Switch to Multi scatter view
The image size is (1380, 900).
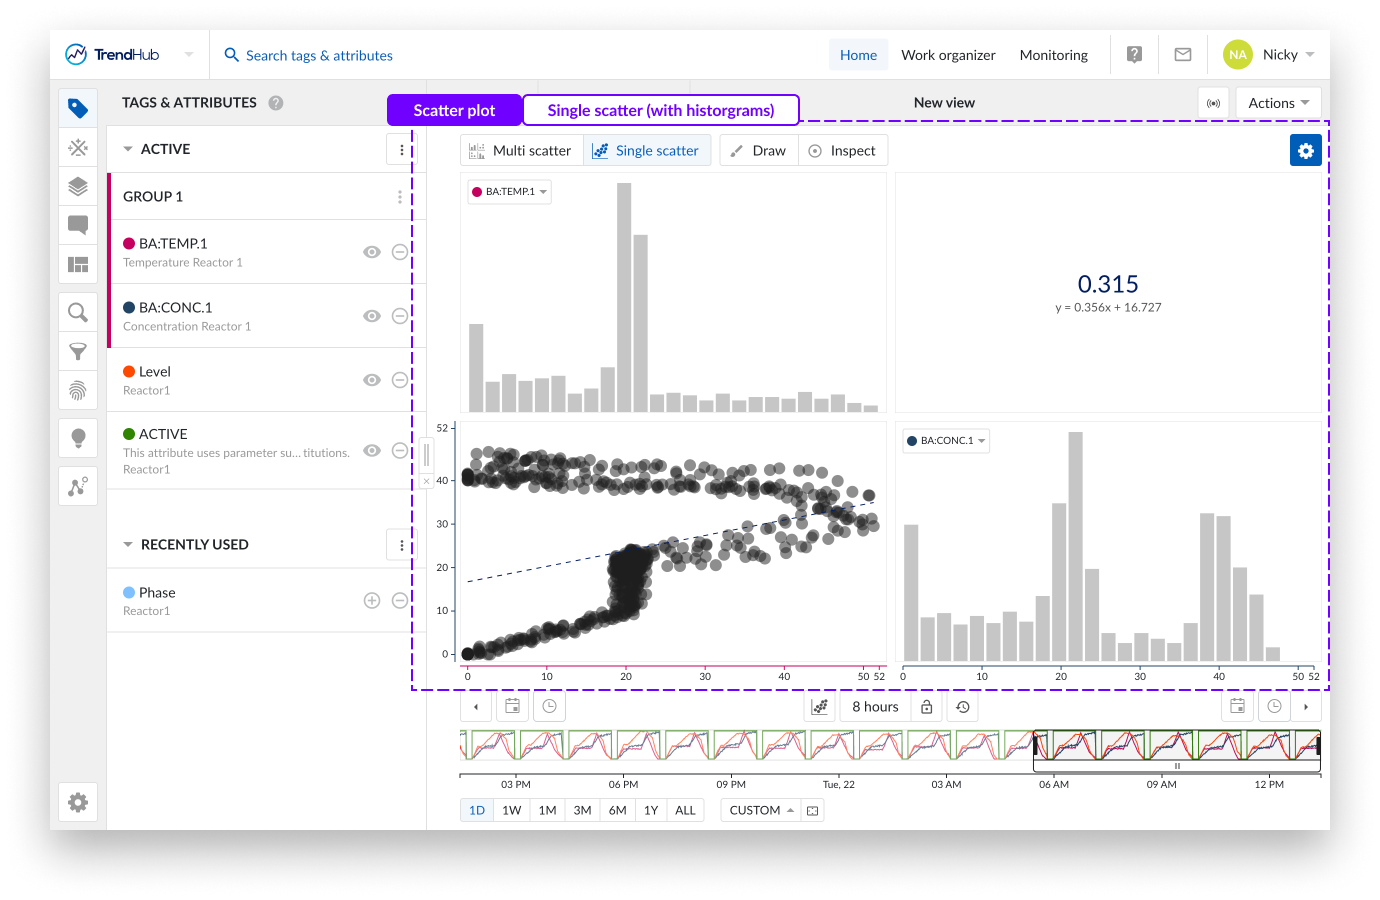coord(521,151)
